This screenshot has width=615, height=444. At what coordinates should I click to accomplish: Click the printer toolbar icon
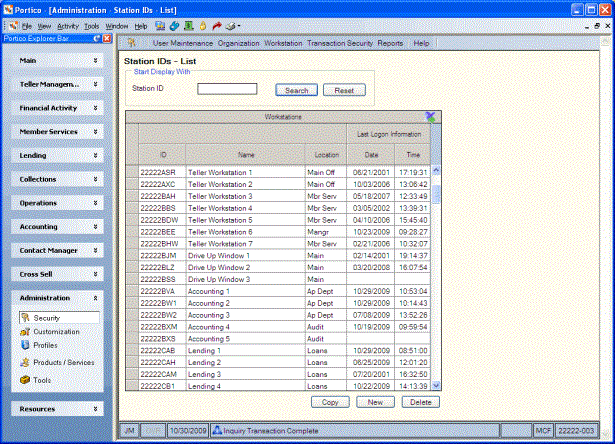tap(231, 26)
